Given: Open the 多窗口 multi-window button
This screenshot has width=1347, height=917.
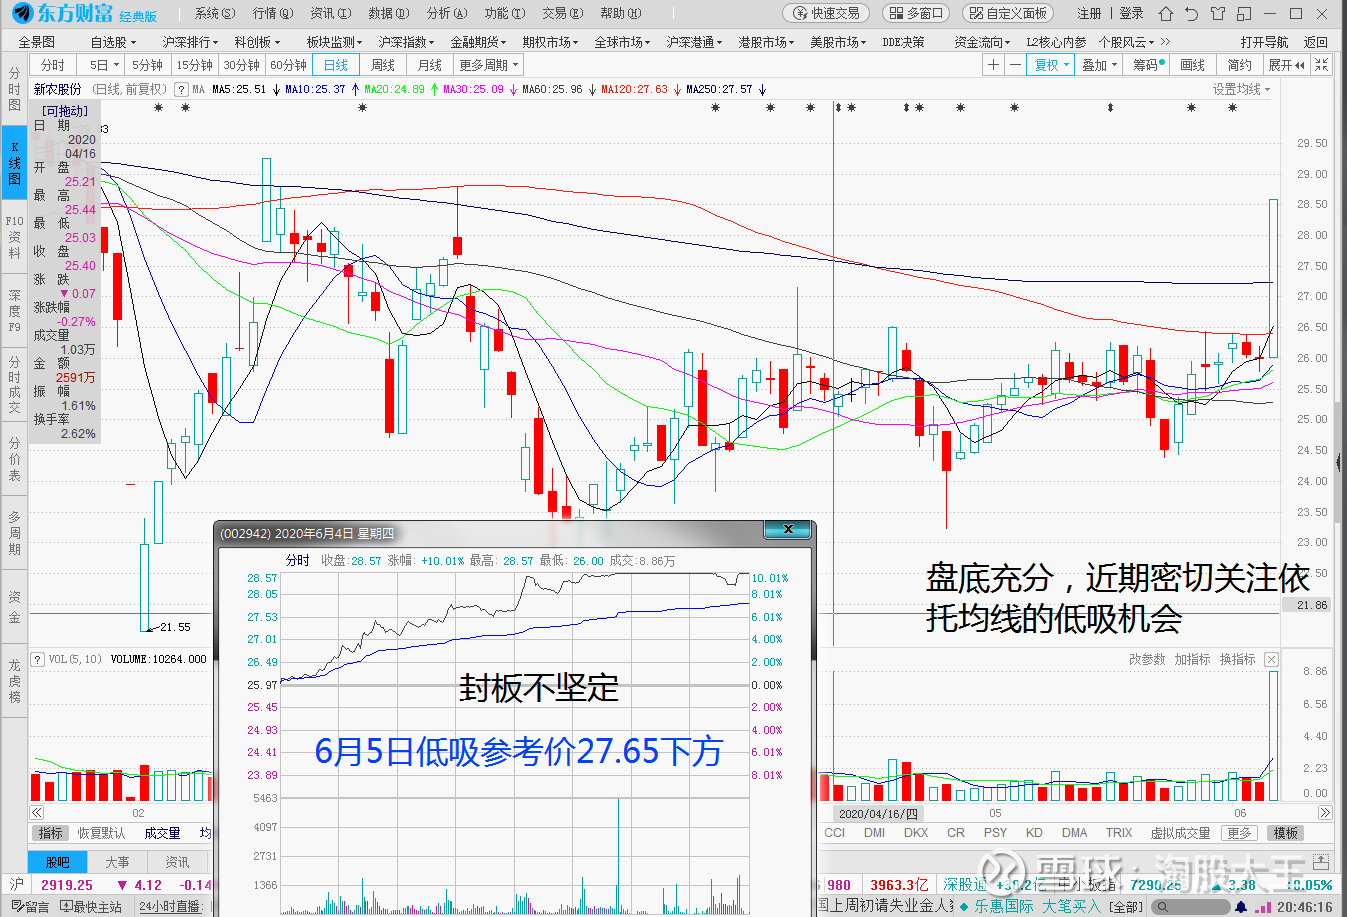Looking at the screenshot, I should (x=916, y=13).
